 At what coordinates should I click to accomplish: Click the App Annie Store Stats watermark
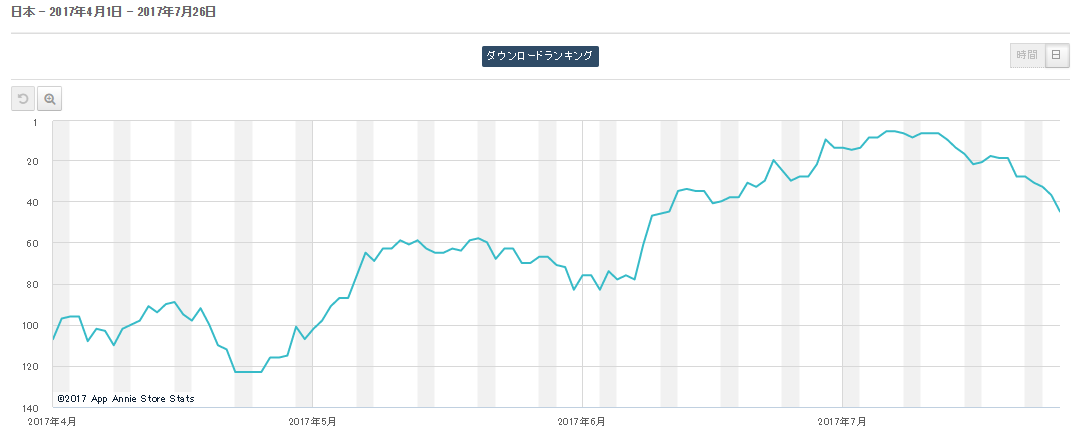click(x=126, y=398)
